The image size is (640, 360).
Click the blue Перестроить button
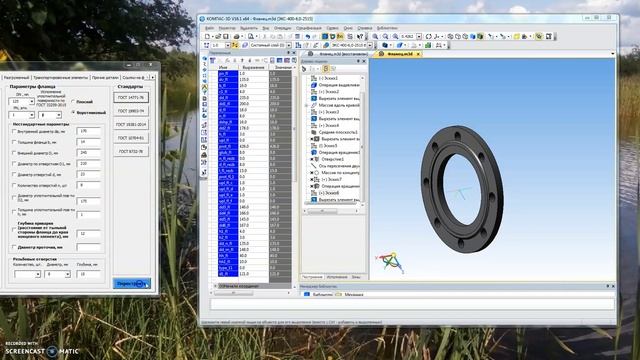click(x=131, y=283)
